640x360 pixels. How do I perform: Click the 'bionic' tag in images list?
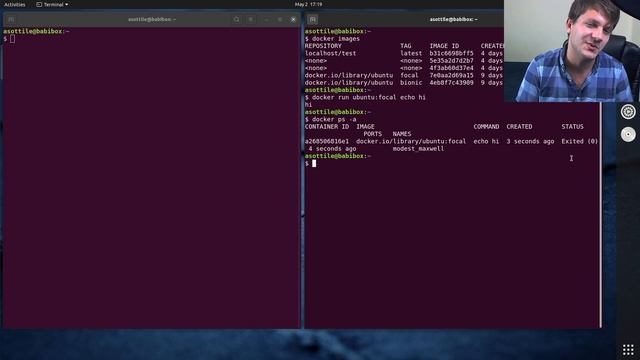411,83
